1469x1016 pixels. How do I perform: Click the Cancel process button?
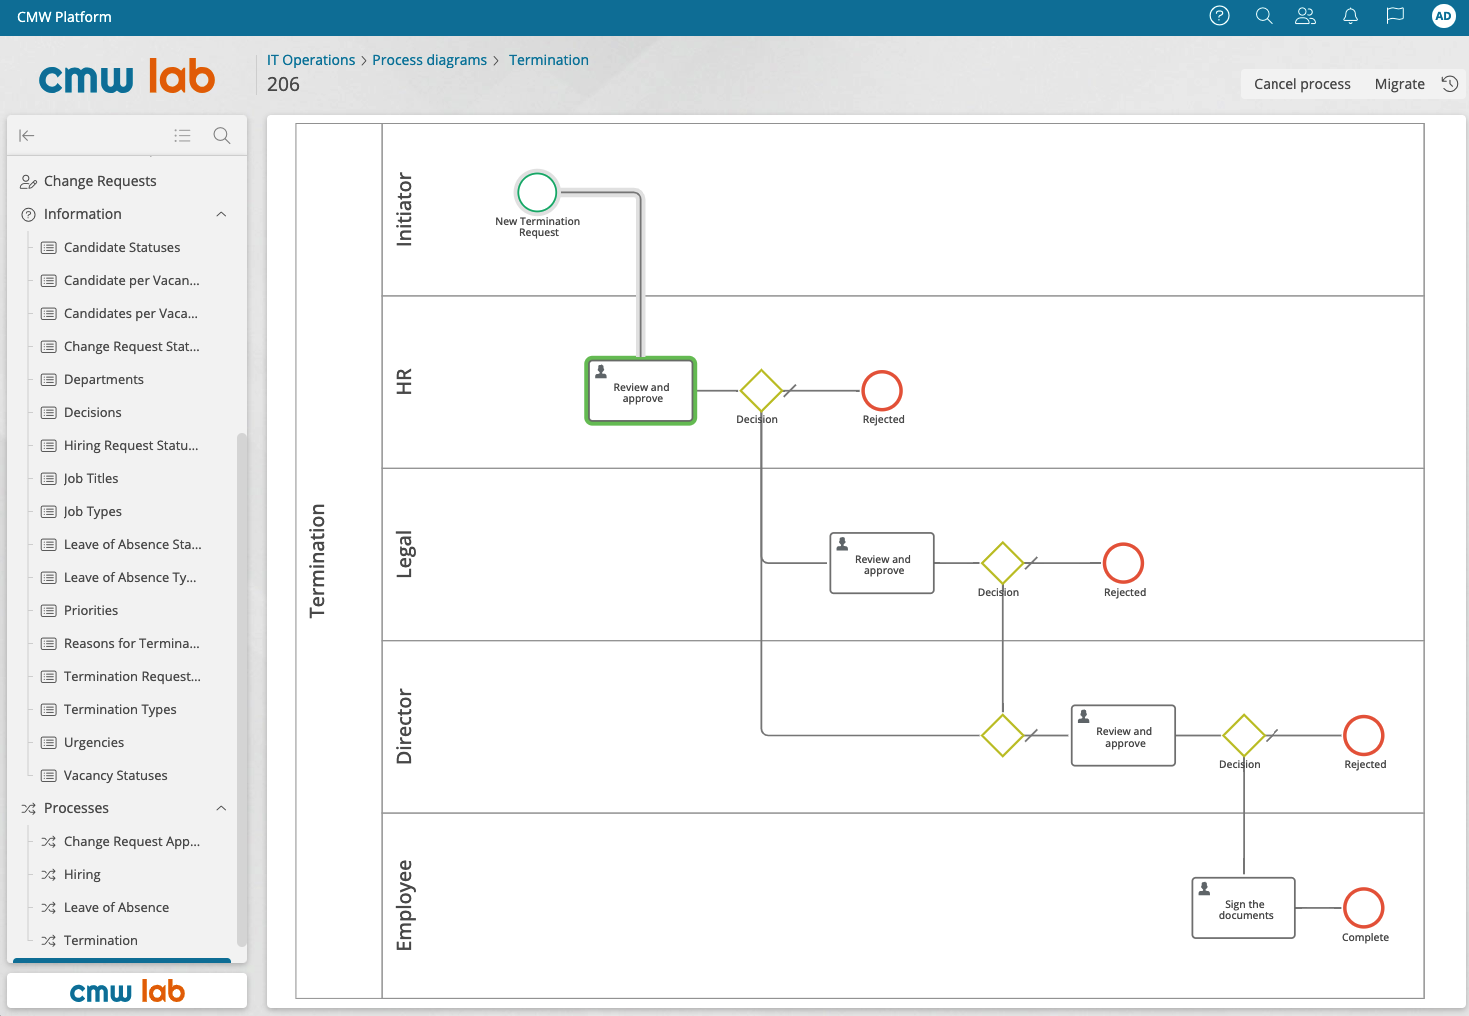pos(1302,84)
